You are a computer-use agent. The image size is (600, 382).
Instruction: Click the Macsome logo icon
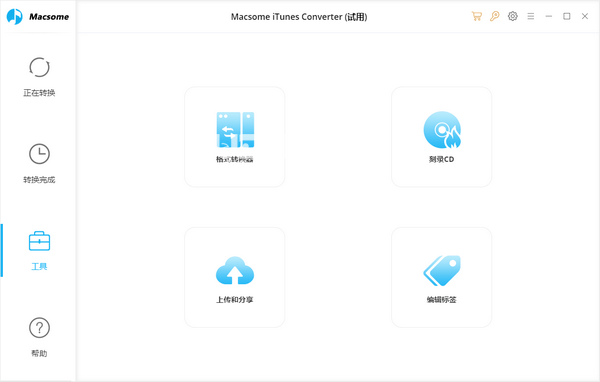(x=15, y=16)
